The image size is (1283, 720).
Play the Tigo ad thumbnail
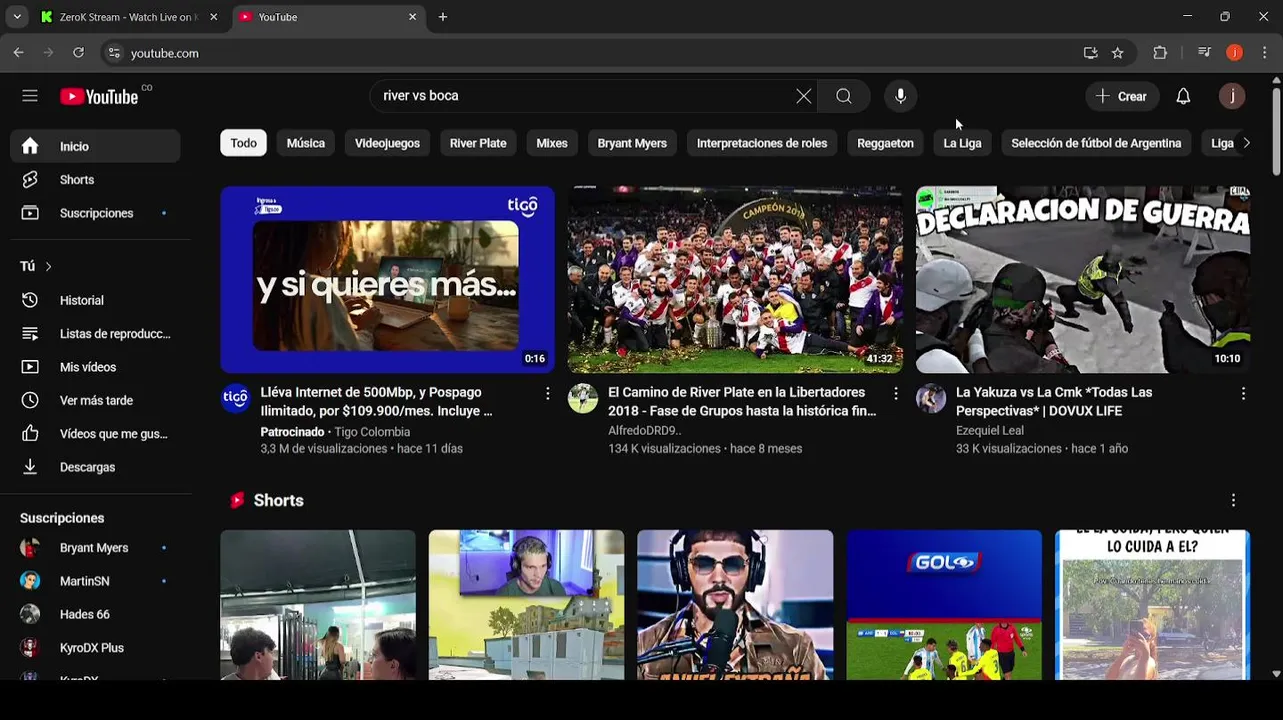click(387, 279)
